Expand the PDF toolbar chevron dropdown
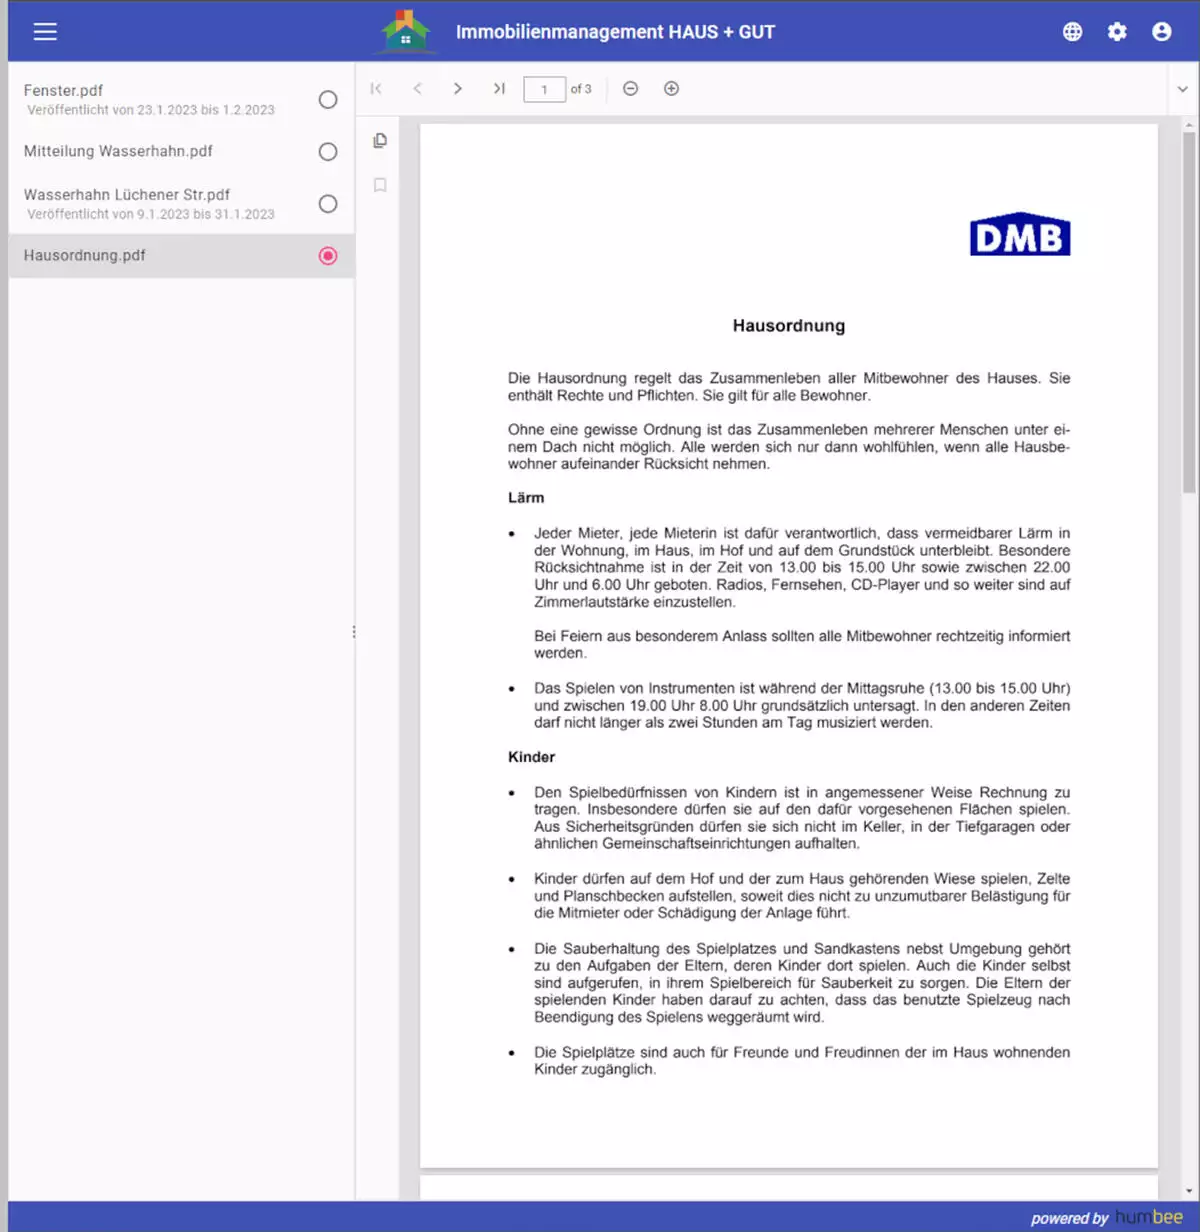Viewport: 1200px width, 1232px height. 1182,89
